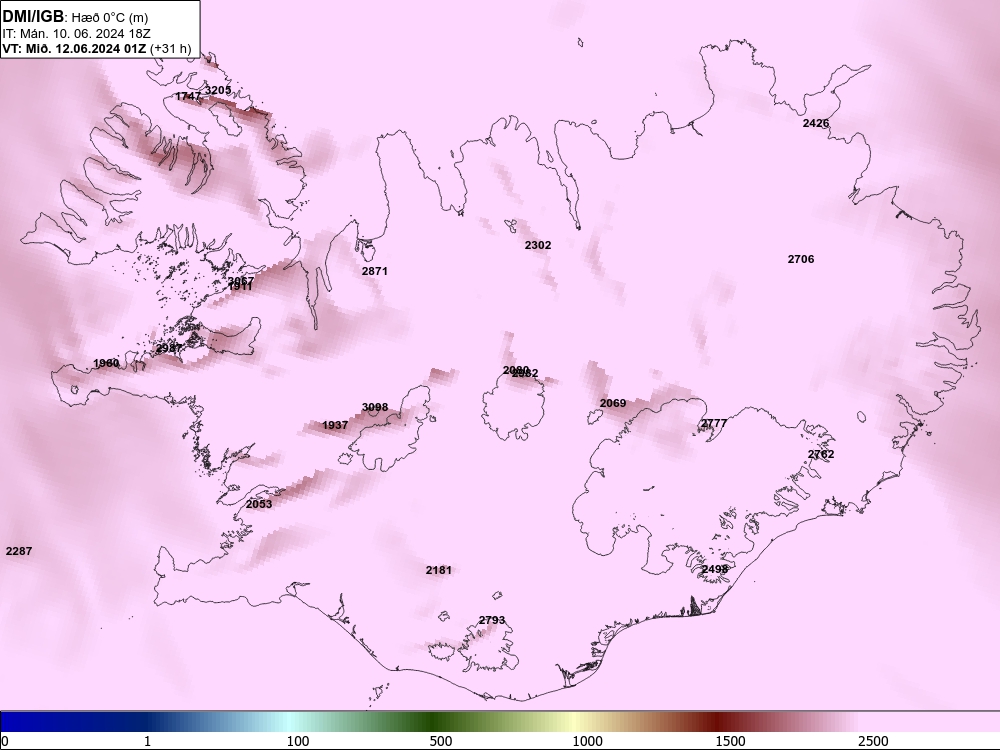Select the 2500 tick label on the legend

pyautogui.click(x=873, y=741)
